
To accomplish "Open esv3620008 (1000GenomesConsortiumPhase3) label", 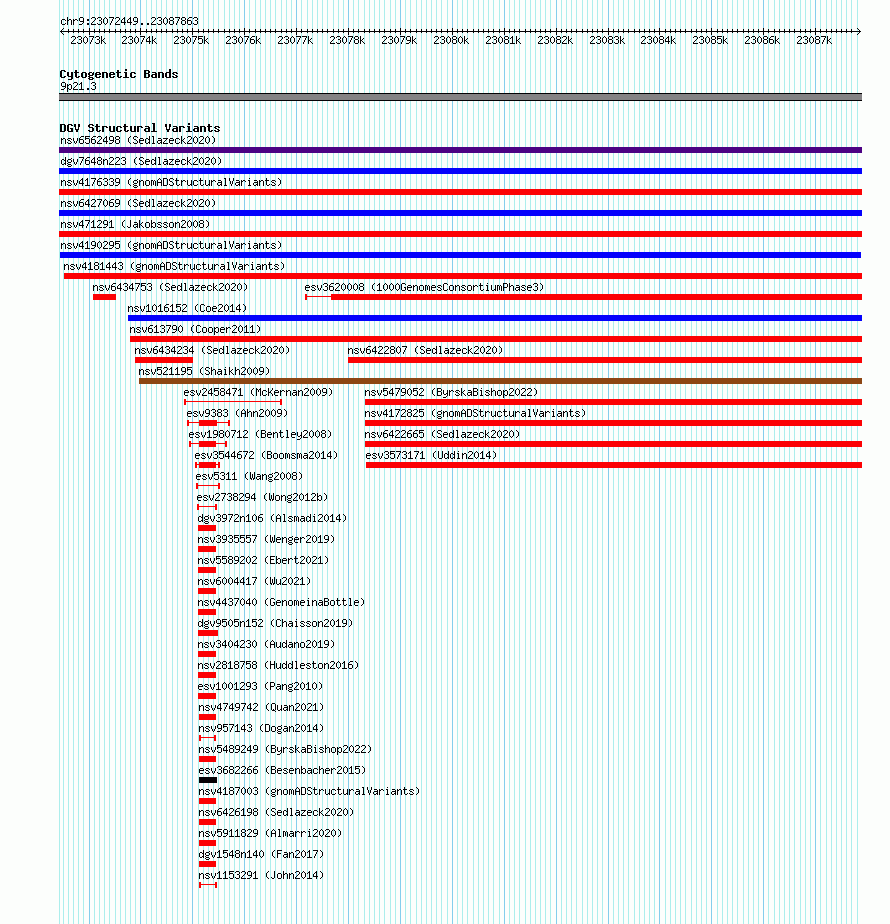I will (x=424, y=288).
